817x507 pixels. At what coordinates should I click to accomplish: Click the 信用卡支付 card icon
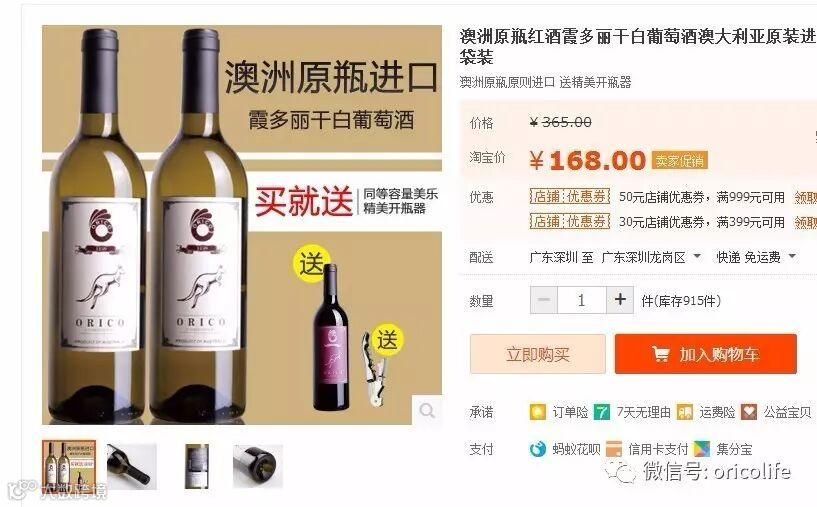(614, 449)
